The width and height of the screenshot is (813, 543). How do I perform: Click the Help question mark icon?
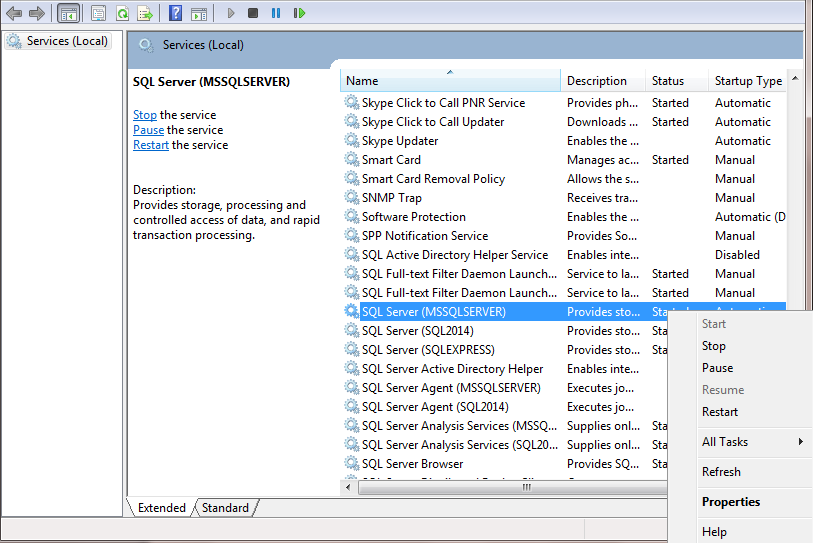176,13
